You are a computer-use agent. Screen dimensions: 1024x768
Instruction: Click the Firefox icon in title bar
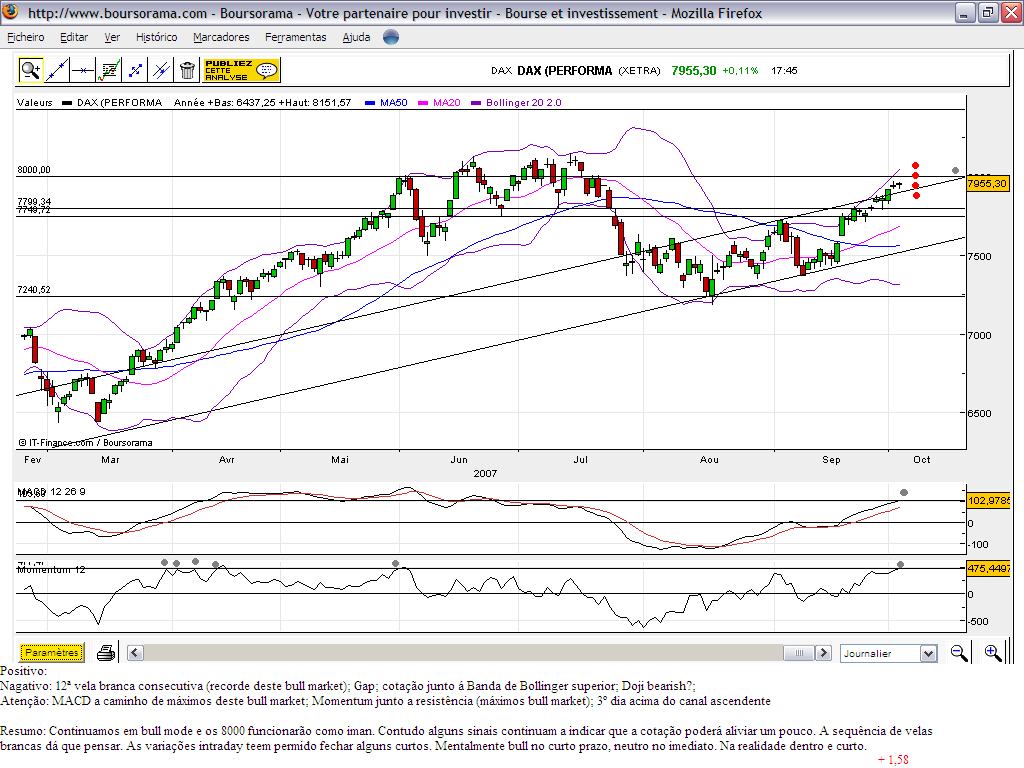pyautogui.click(x=11, y=12)
